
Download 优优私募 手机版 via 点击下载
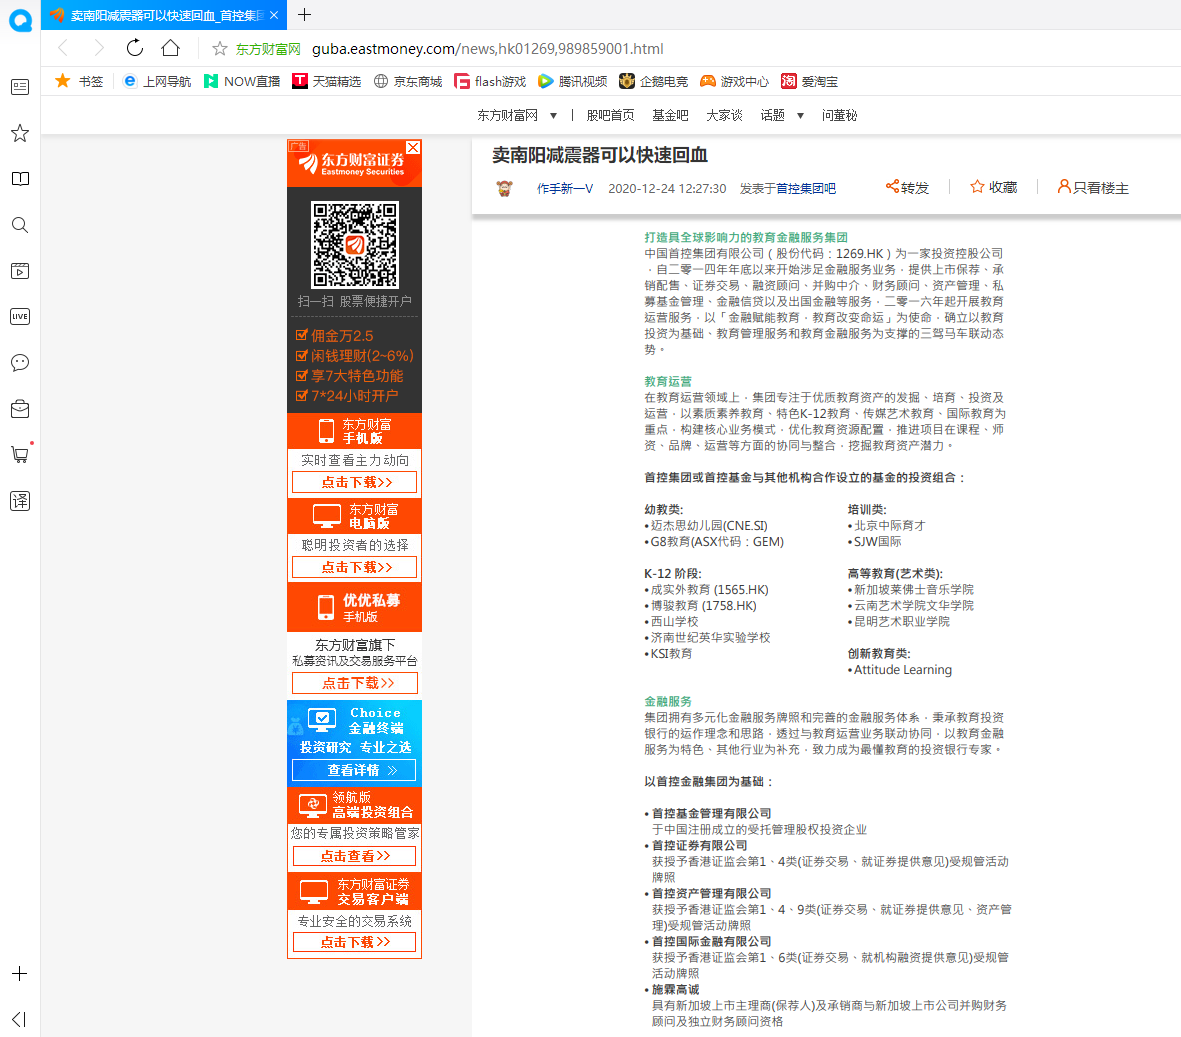pos(355,683)
